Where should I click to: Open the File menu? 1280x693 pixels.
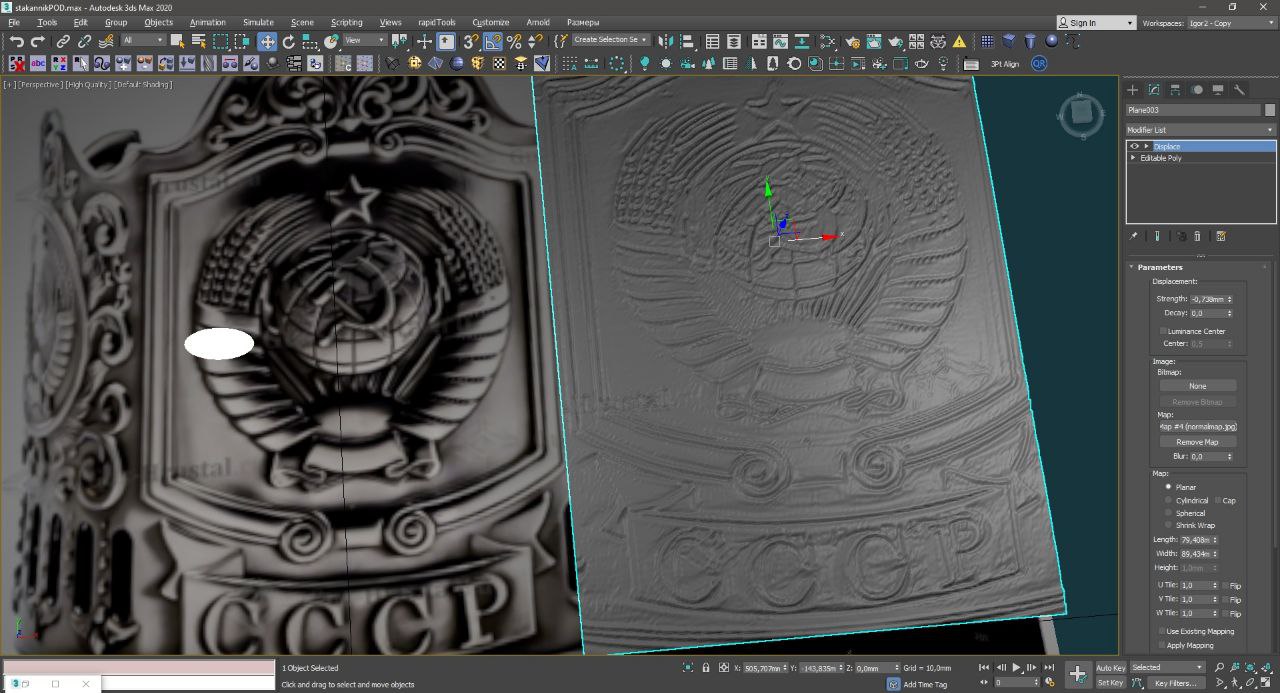(14, 22)
